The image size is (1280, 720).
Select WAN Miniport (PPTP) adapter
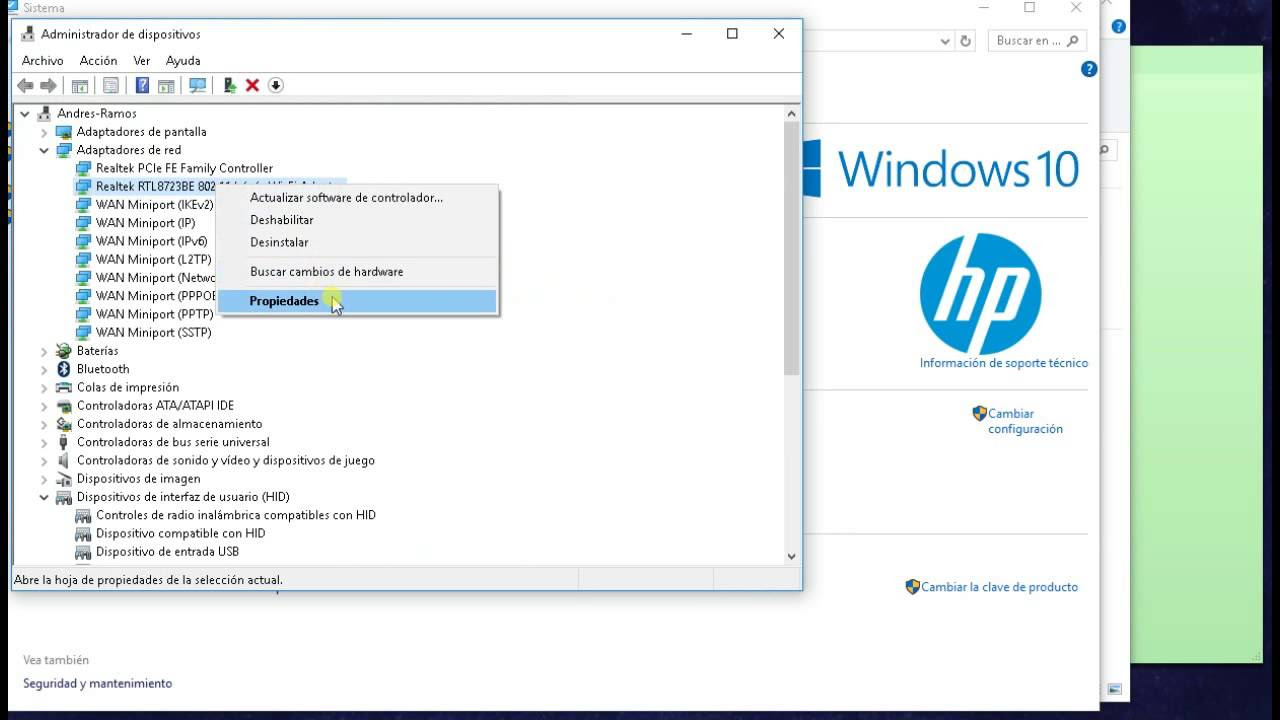pyautogui.click(x=155, y=314)
